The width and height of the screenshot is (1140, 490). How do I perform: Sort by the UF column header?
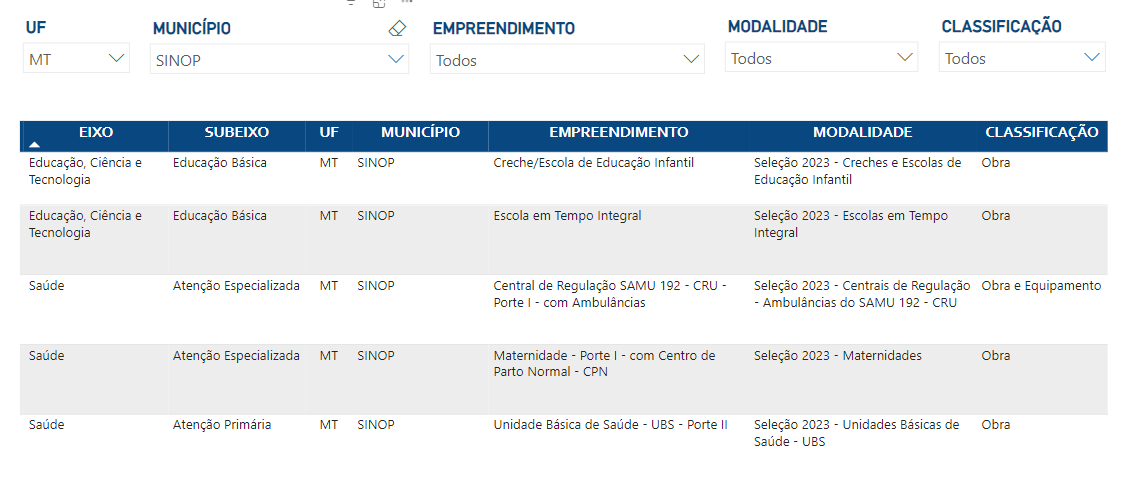pos(329,132)
